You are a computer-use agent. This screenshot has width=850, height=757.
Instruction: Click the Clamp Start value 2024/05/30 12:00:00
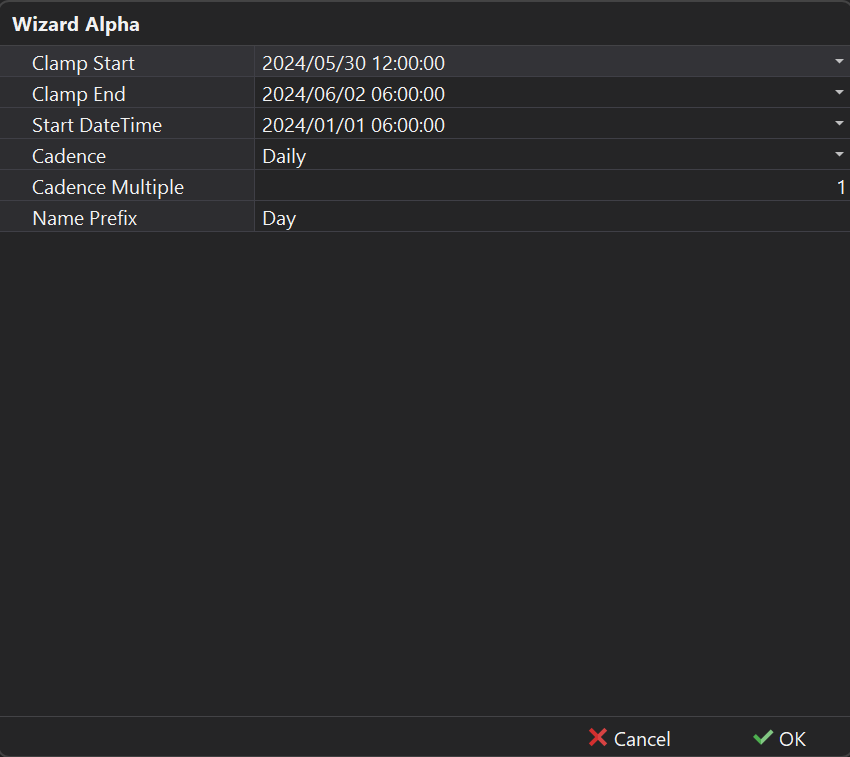coord(353,63)
